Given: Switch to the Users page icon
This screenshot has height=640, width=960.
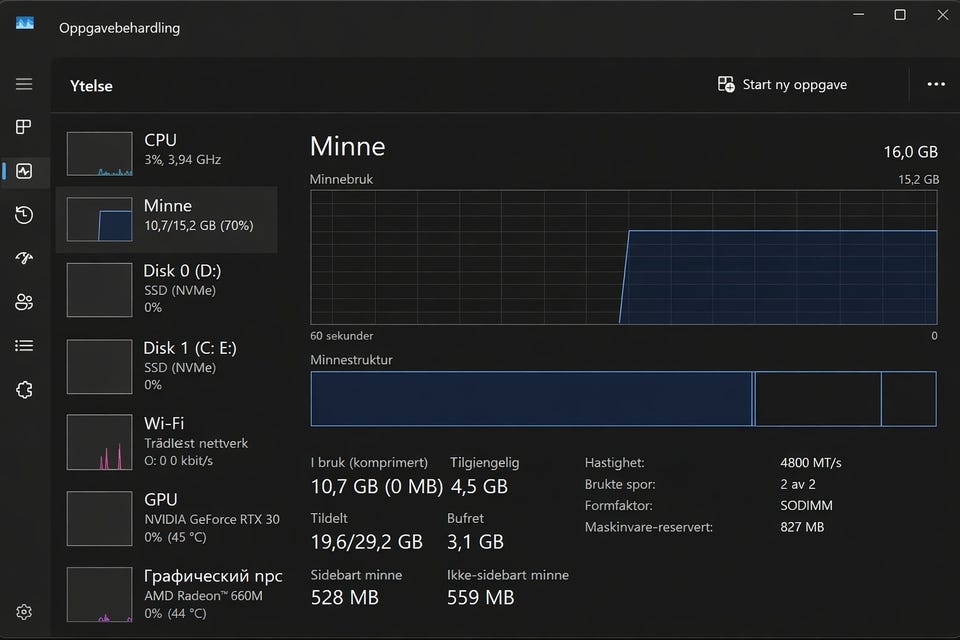Looking at the screenshot, I should (x=24, y=302).
